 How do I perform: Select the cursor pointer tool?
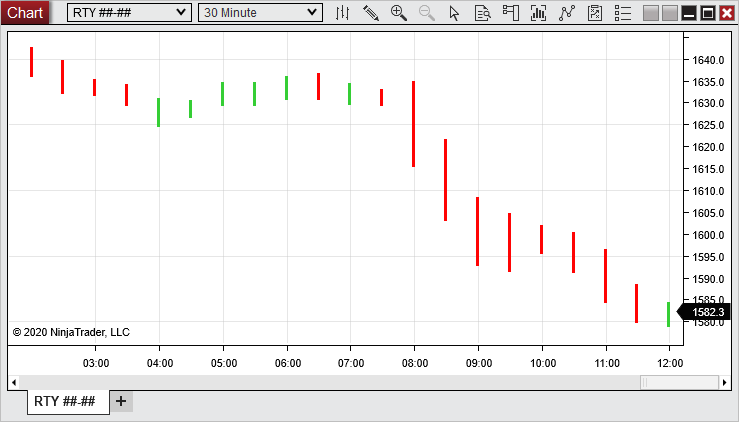(455, 13)
